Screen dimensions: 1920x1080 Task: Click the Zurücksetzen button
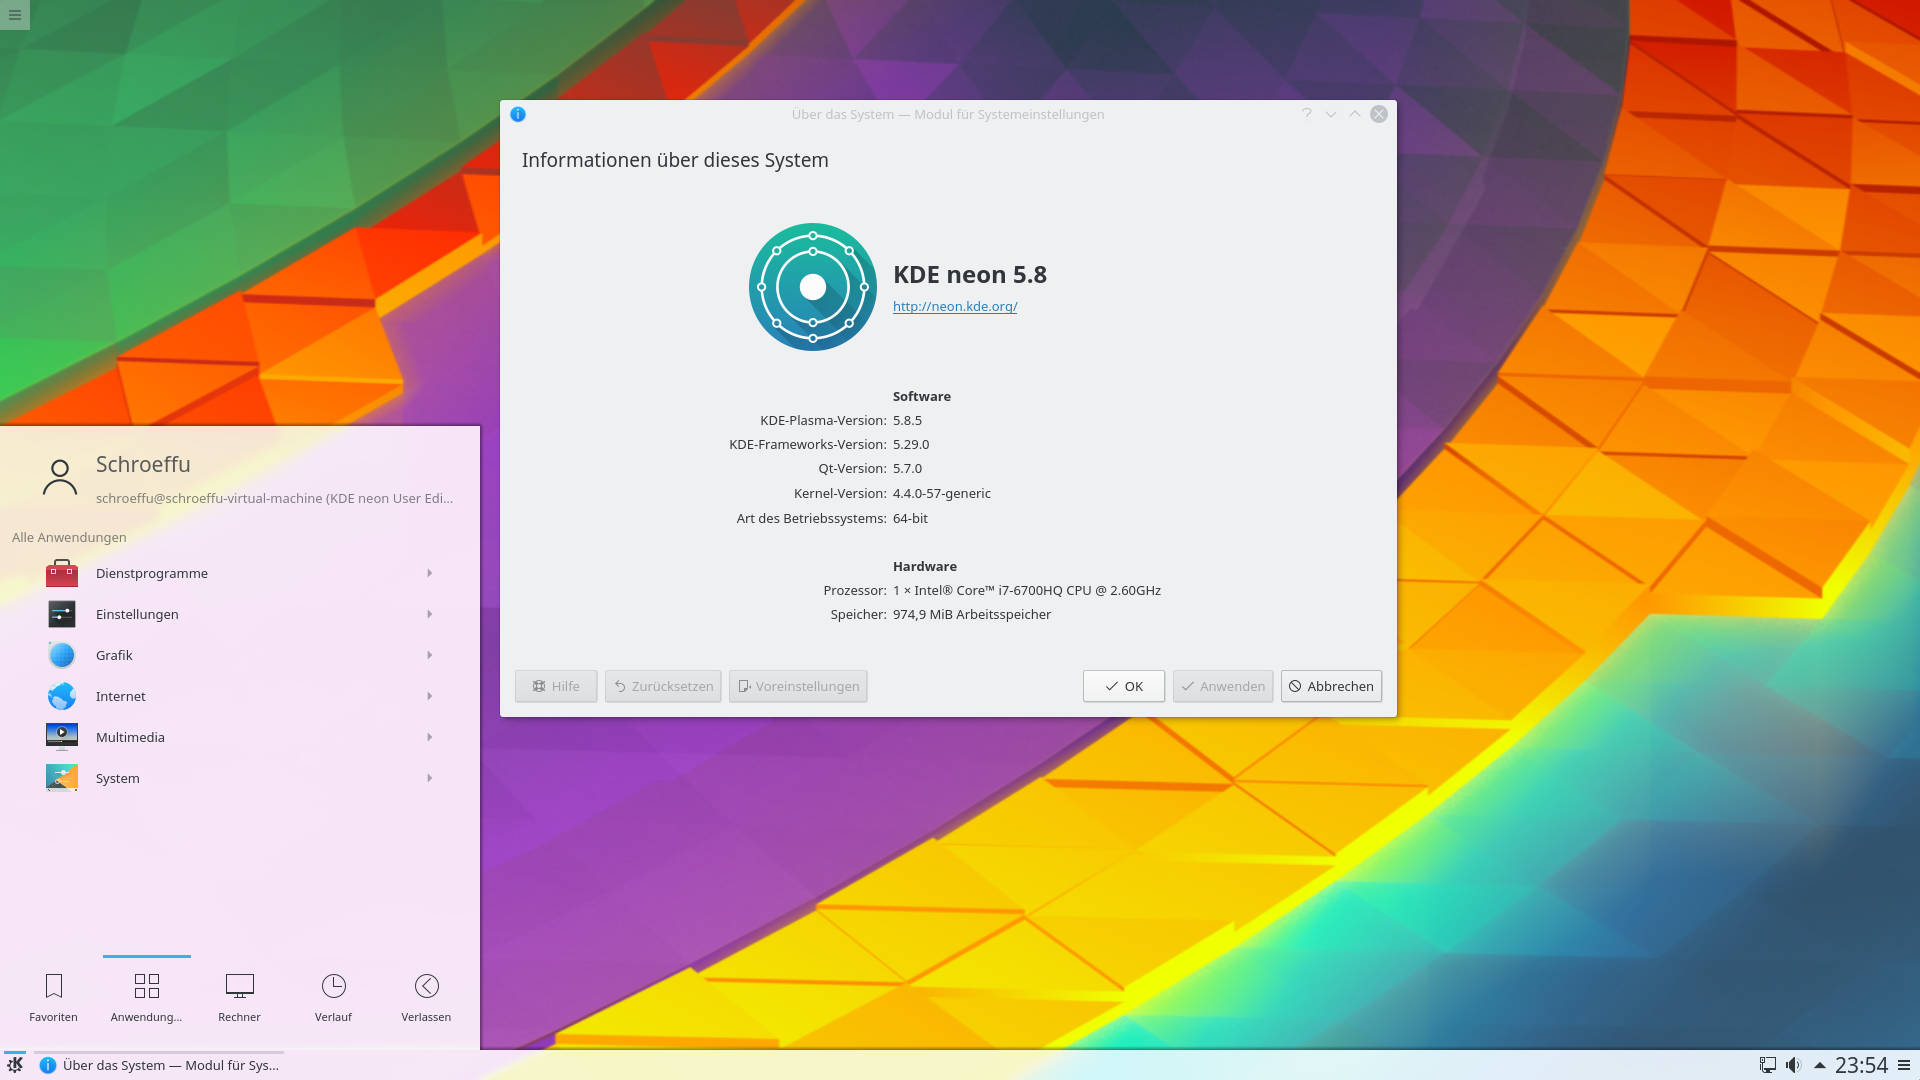663,686
